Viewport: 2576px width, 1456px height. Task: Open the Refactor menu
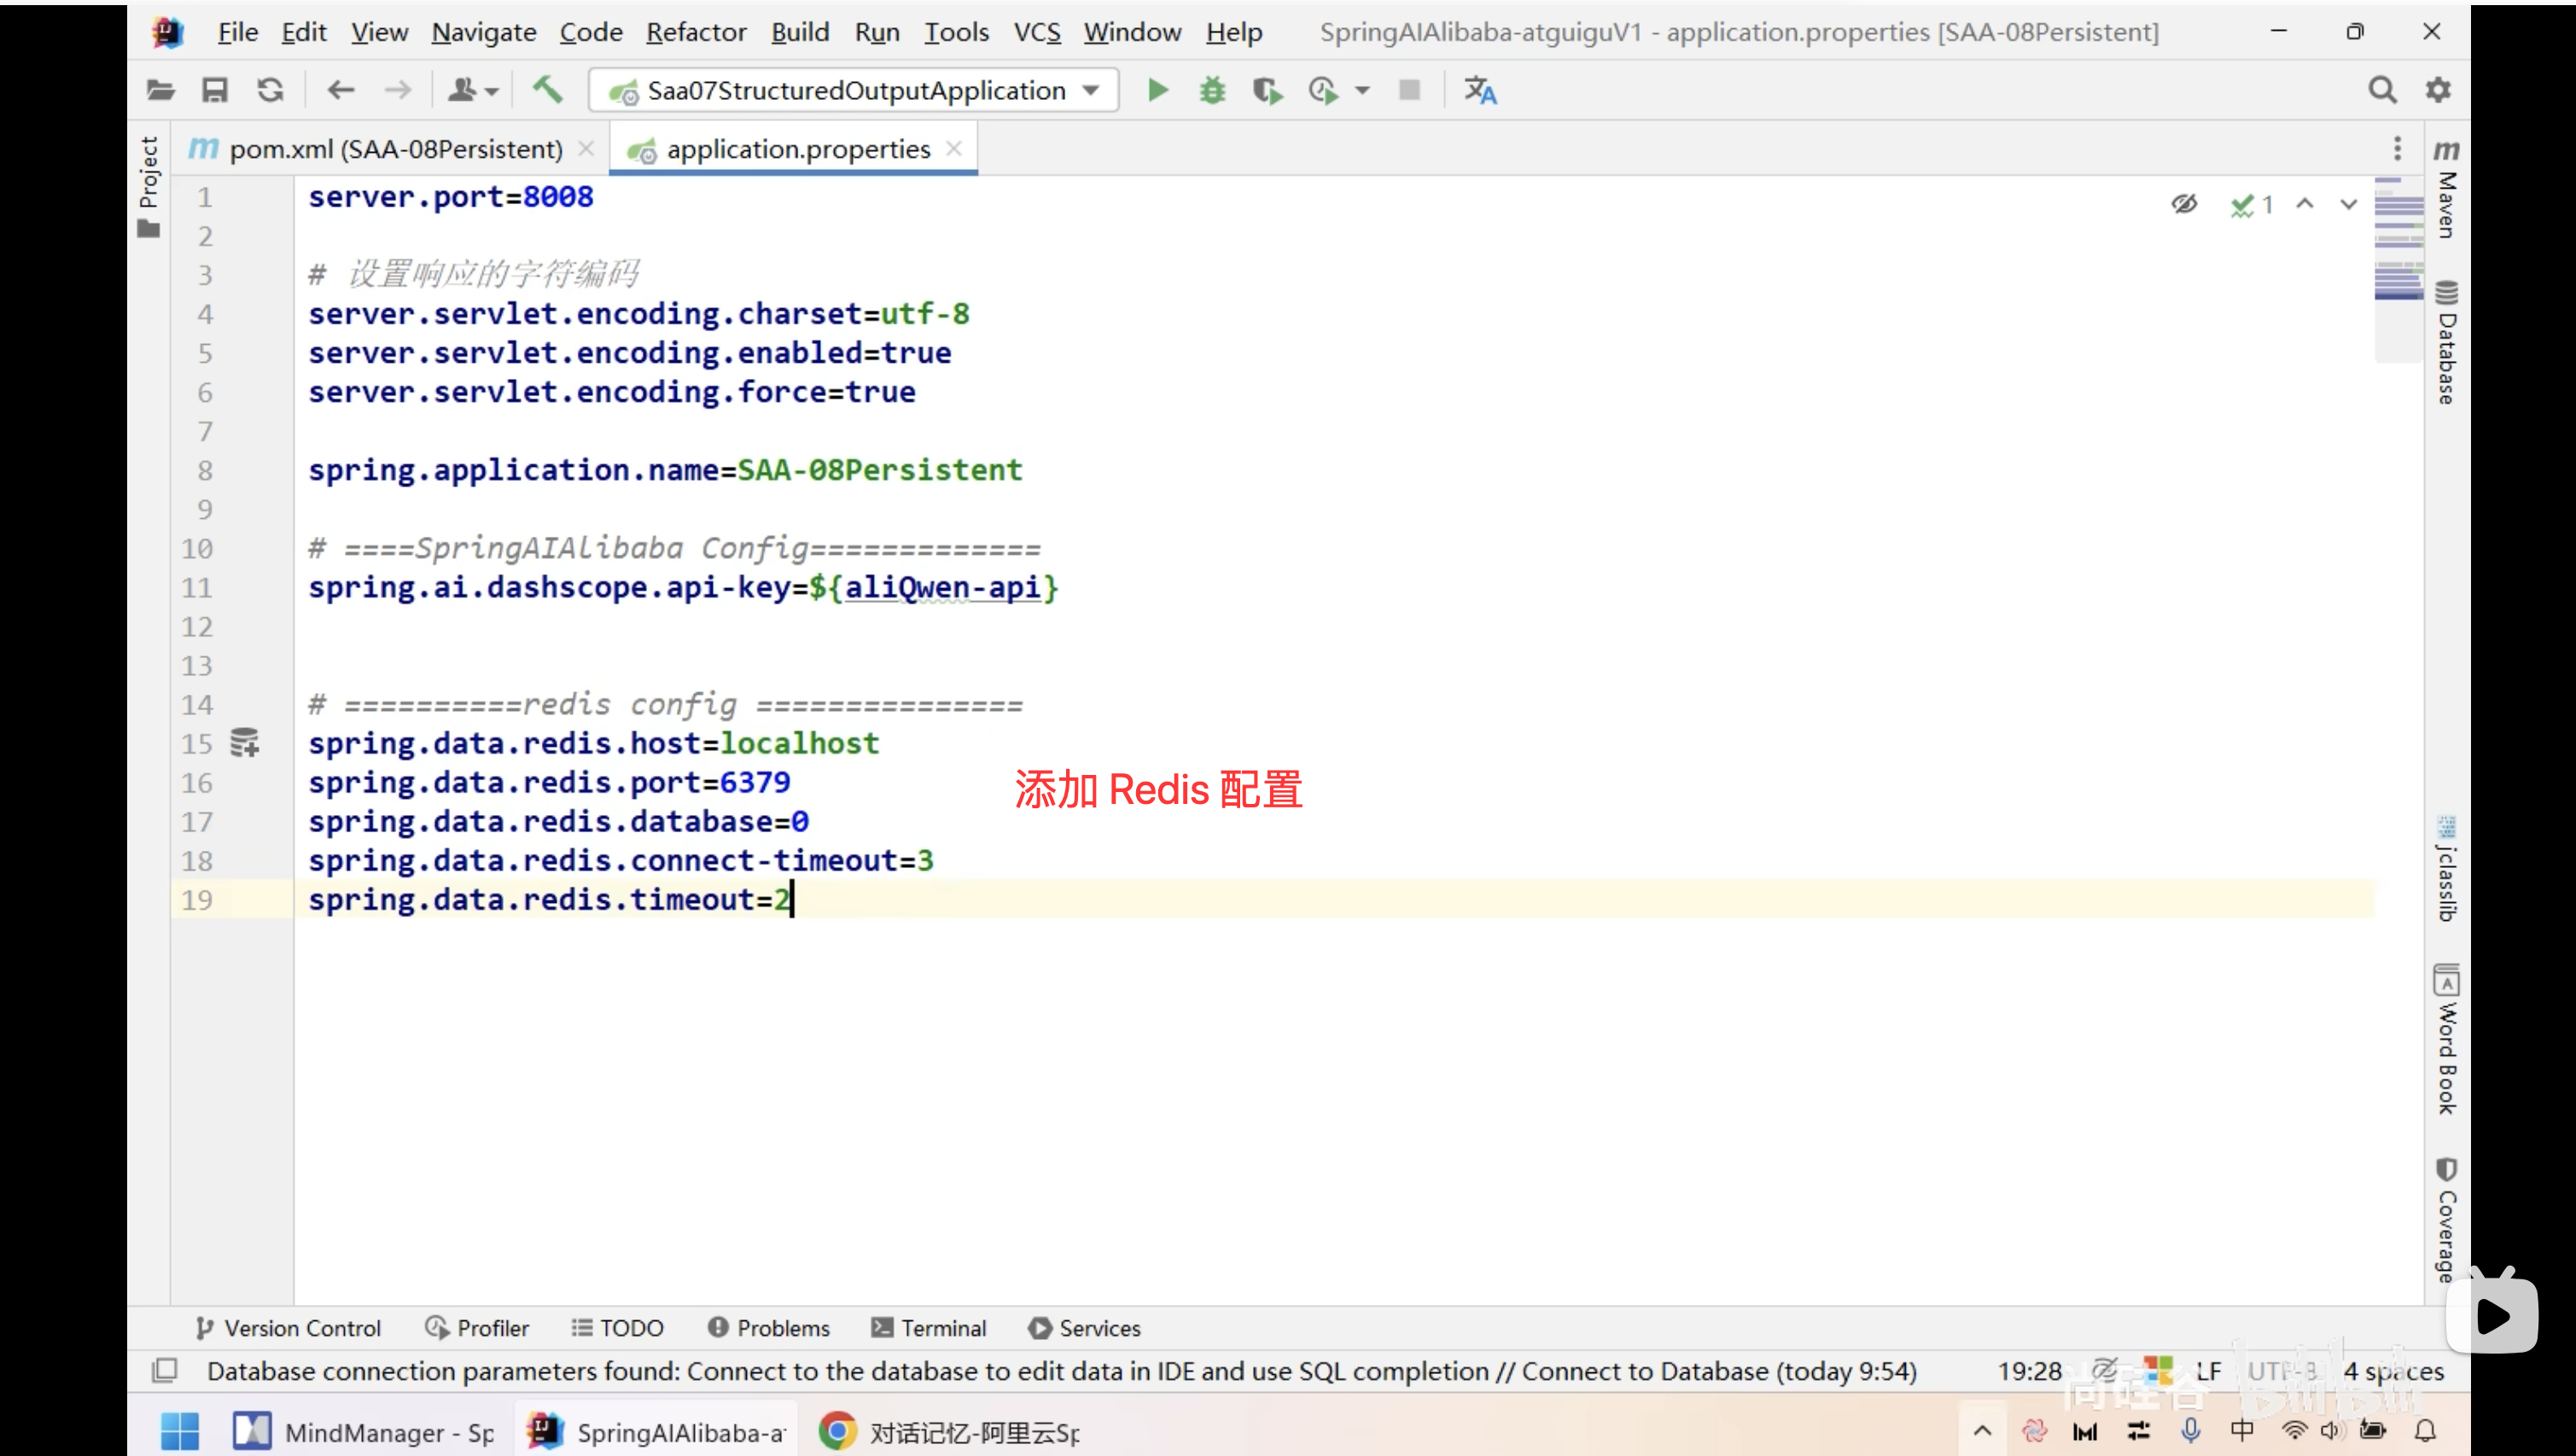click(696, 32)
